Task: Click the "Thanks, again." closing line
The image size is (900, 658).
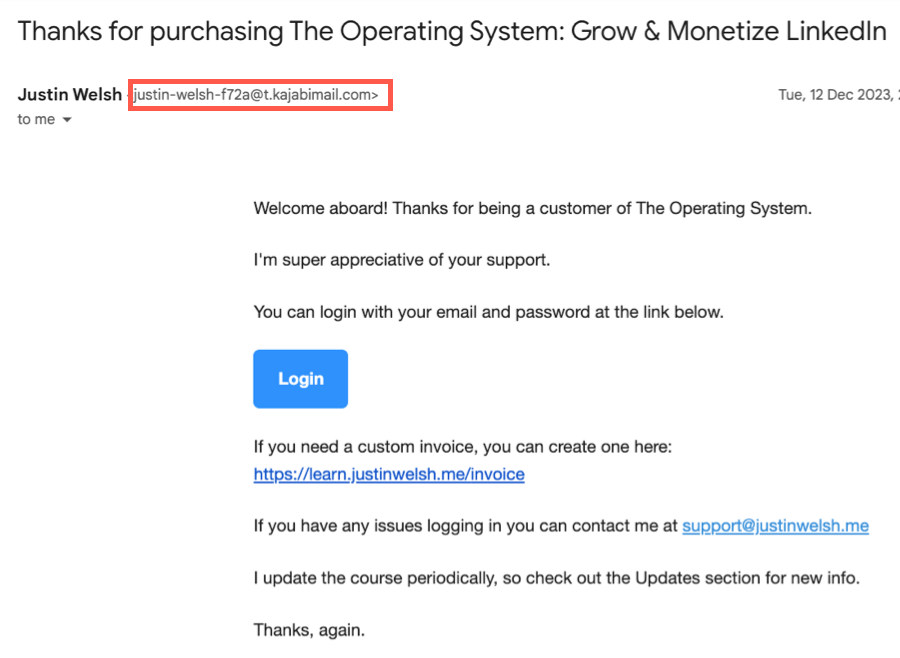Action: click(x=309, y=630)
